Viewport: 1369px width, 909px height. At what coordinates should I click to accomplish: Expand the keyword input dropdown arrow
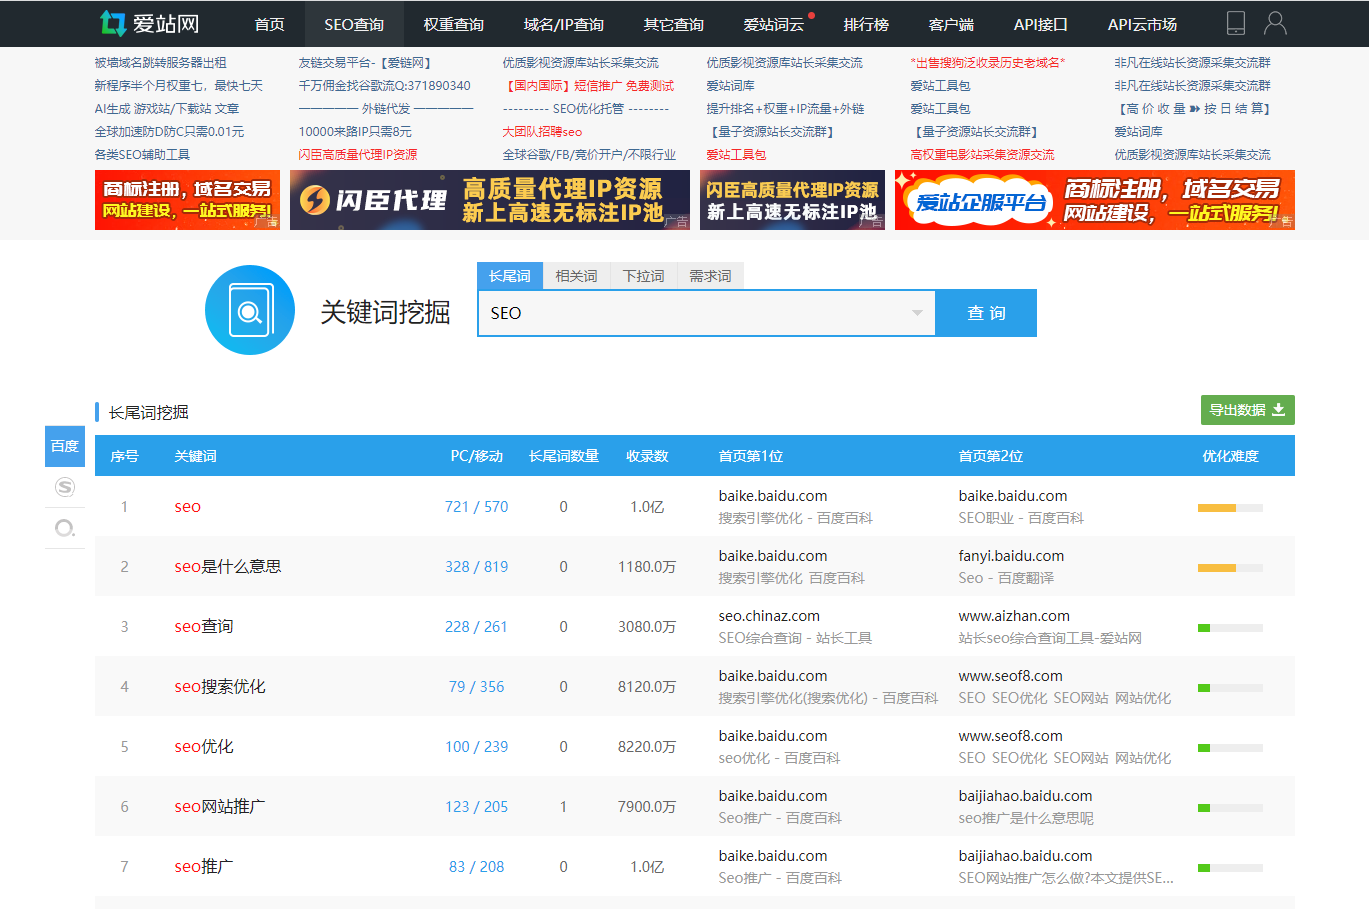917,313
